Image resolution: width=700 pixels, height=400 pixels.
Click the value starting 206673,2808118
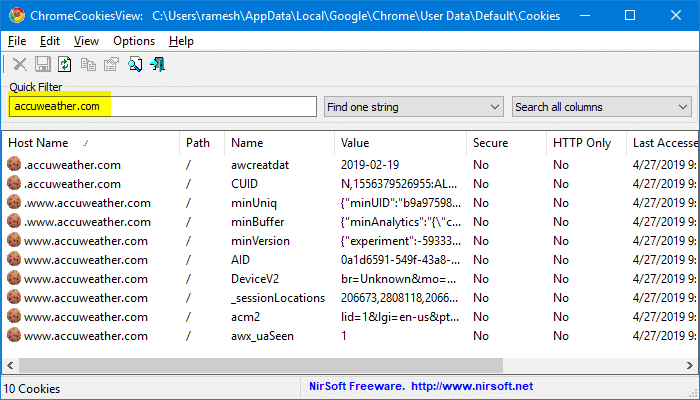(399, 298)
